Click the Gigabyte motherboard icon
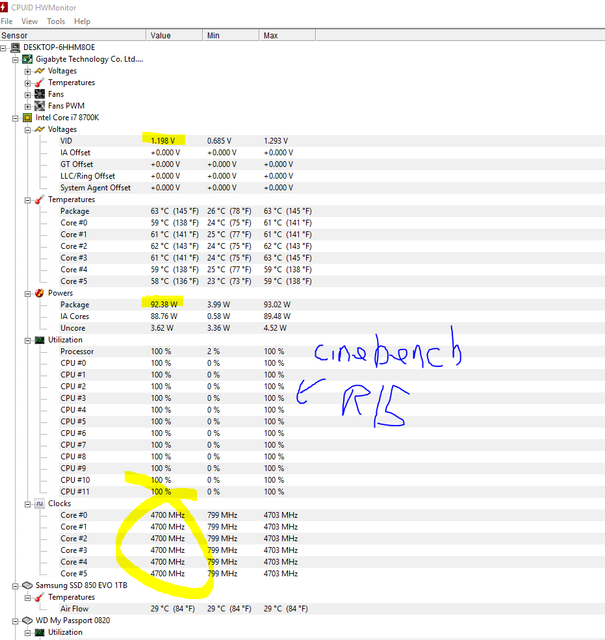605x640 pixels. [27, 60]
